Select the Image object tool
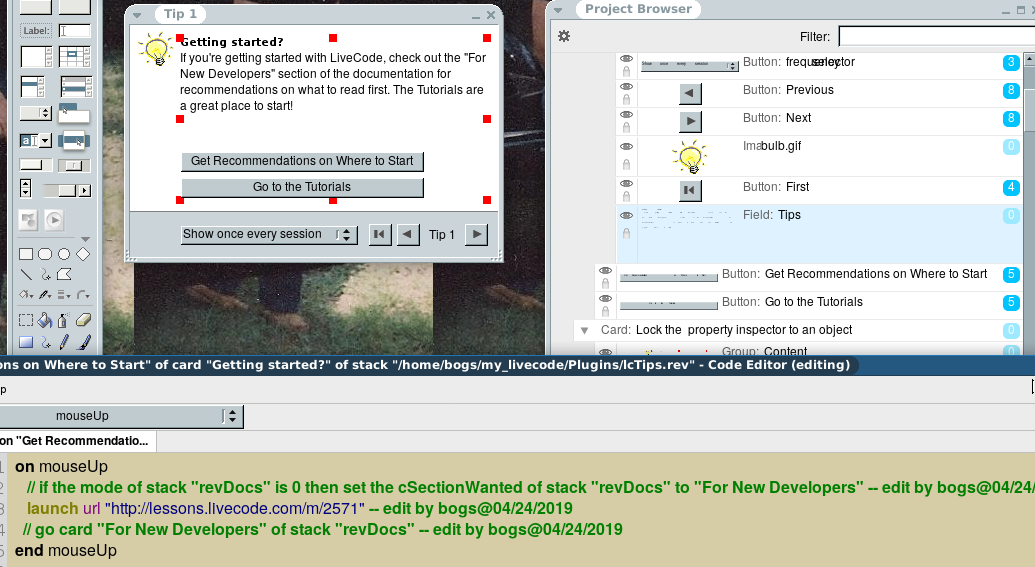 point(28,220)
